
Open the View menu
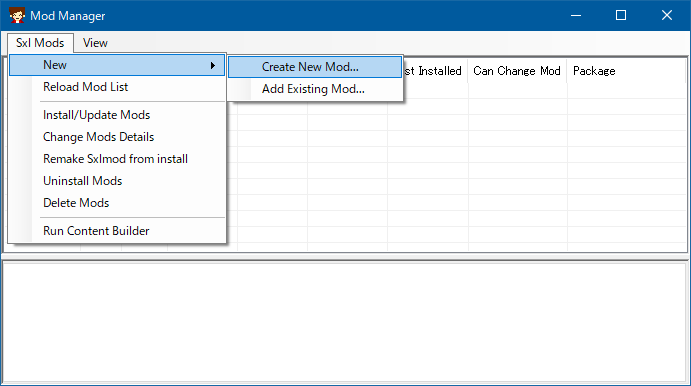[95, 43]
